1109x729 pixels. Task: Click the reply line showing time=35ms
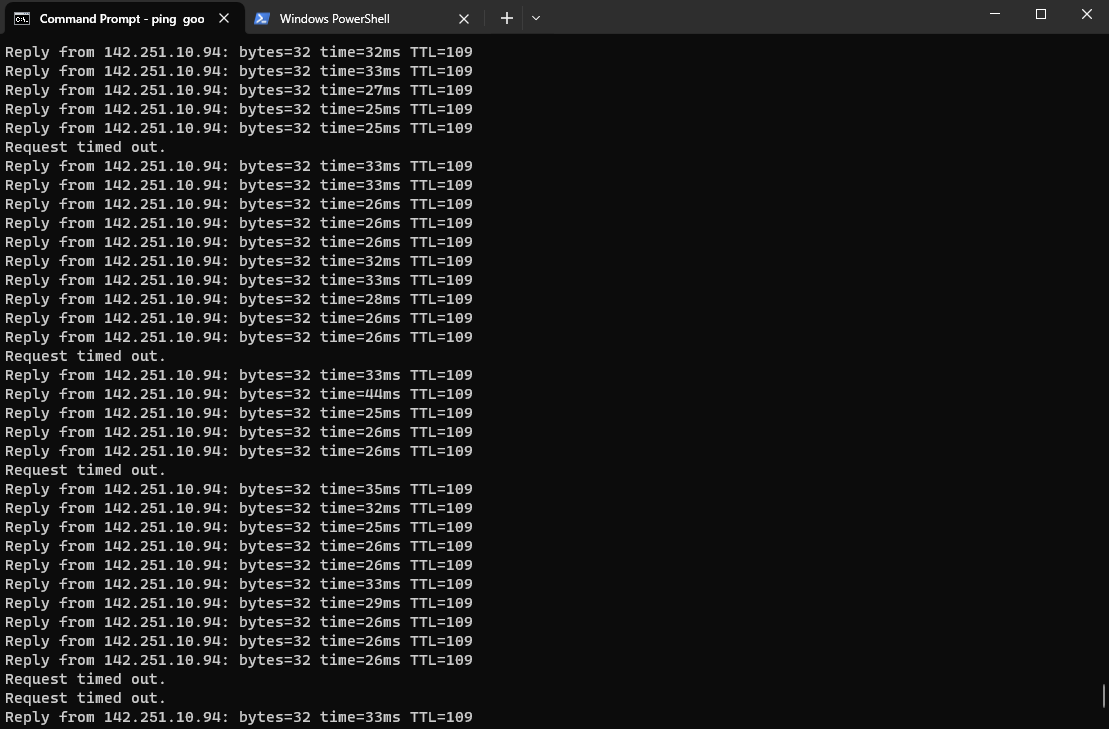[x=239, y=489]
